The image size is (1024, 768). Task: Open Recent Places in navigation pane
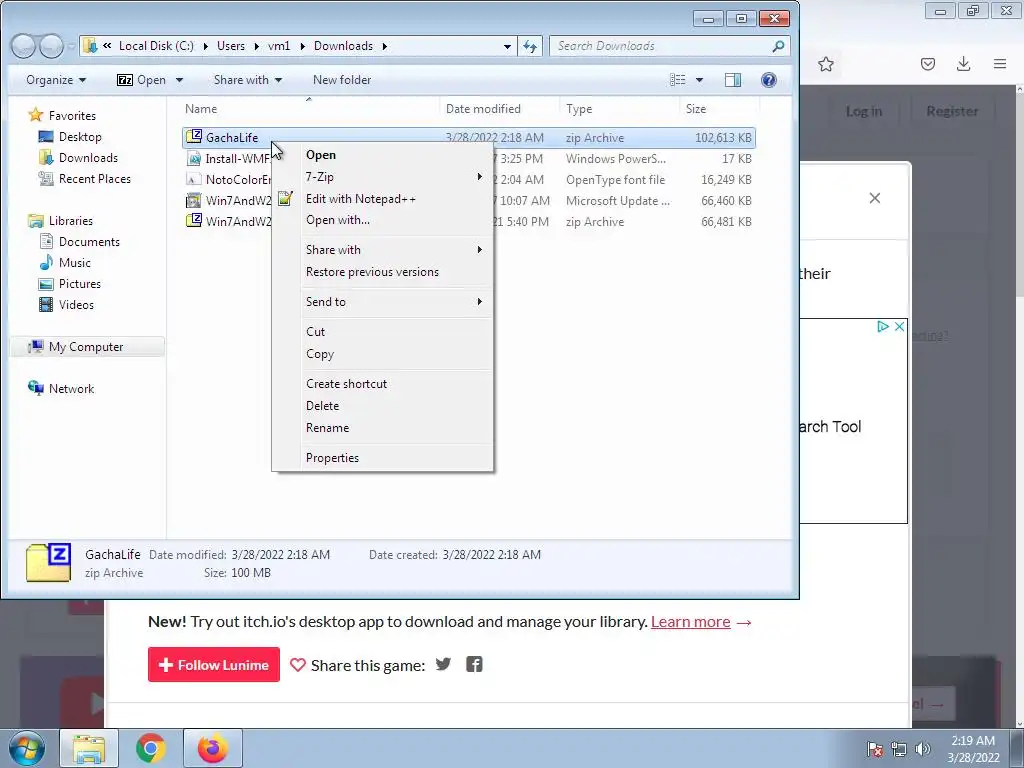pos(94,178)
